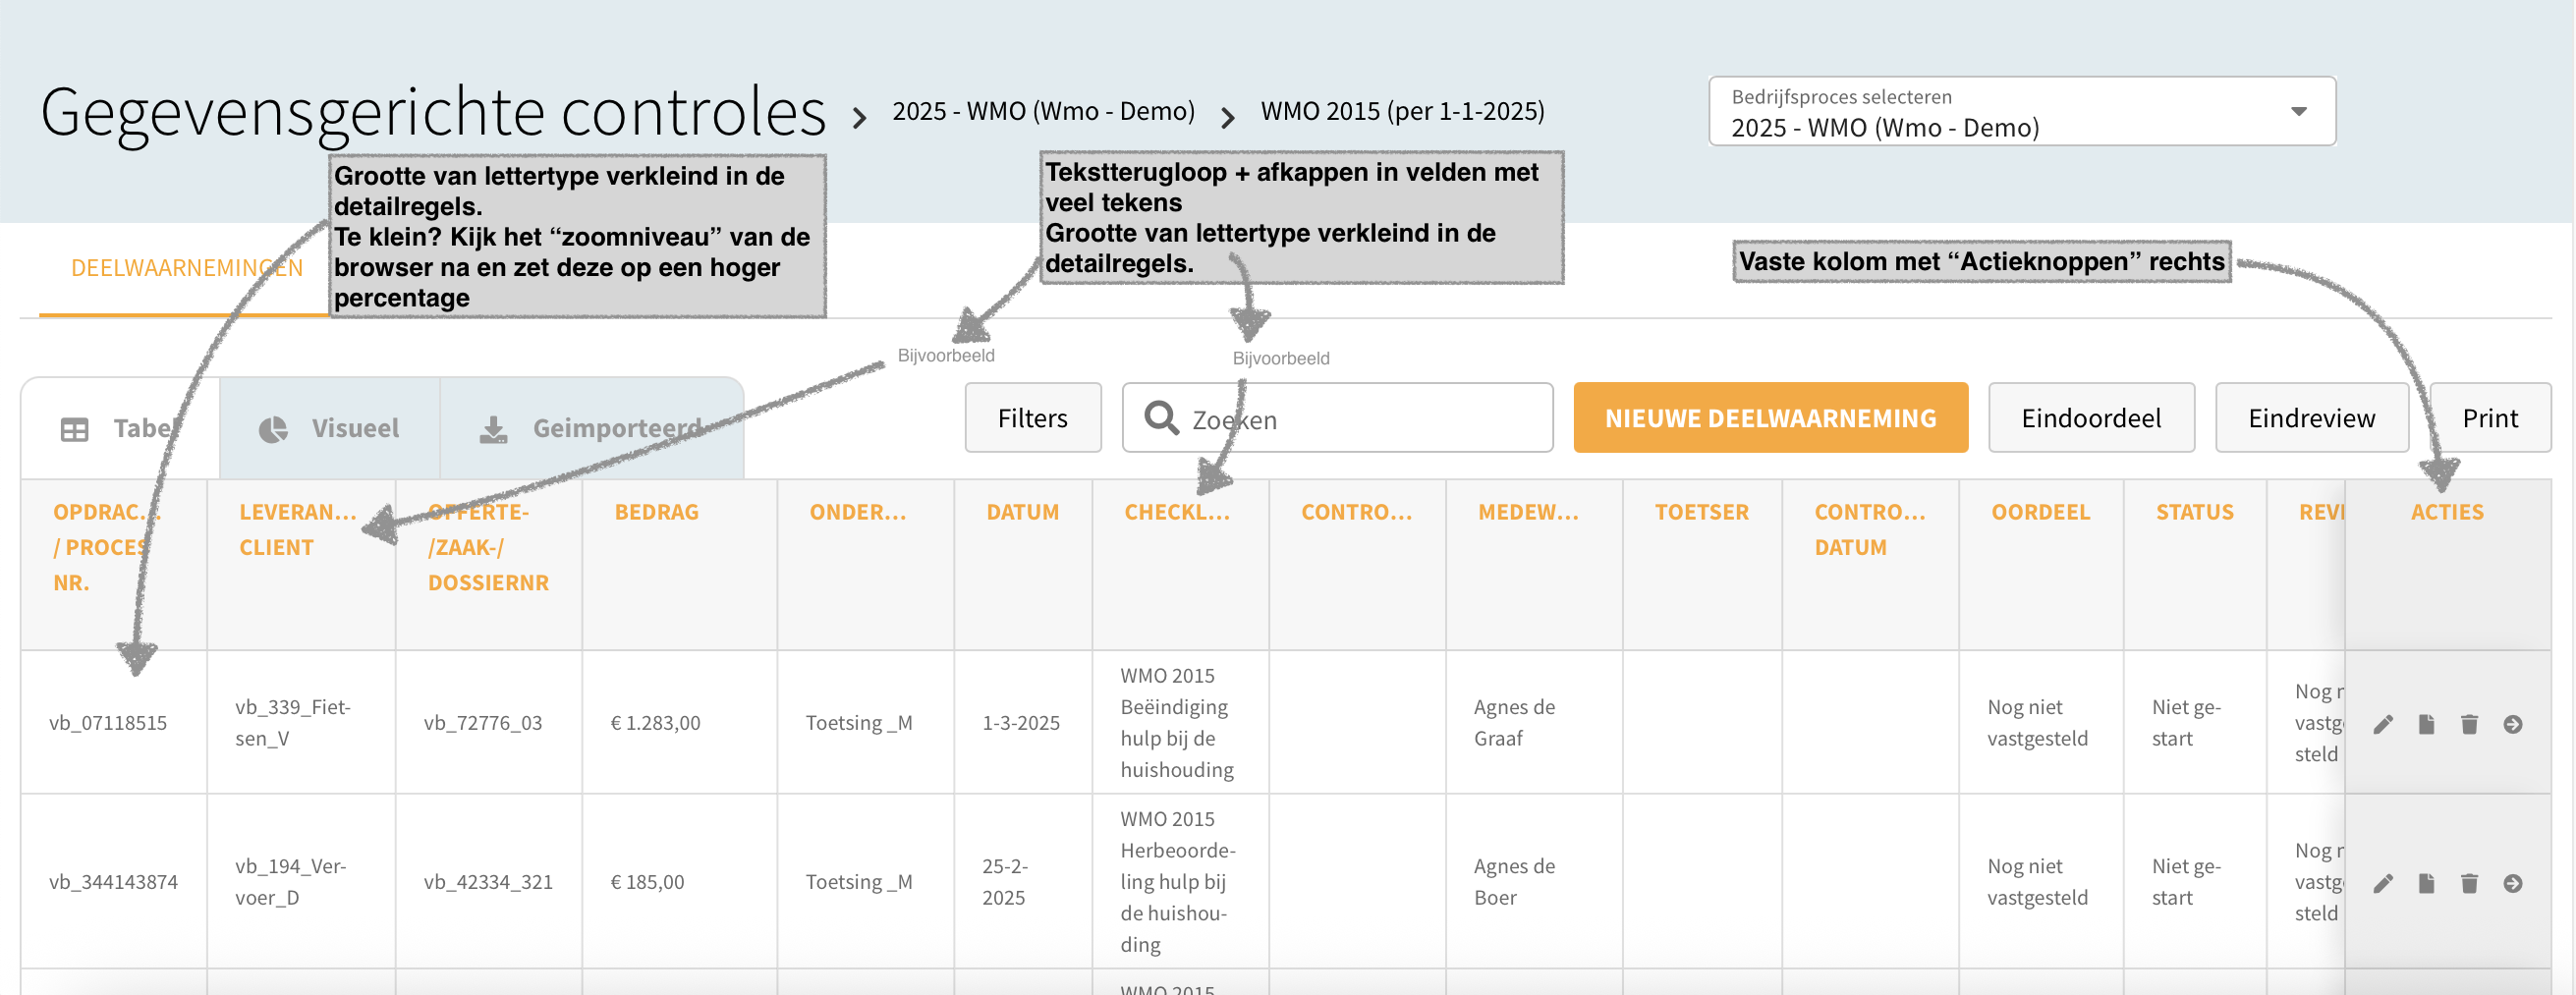Click the Nieuwe Deelwaarneming button
Image resolution: width=2576 pixels, height=995 pixels.
click(x=1769, y=418)
